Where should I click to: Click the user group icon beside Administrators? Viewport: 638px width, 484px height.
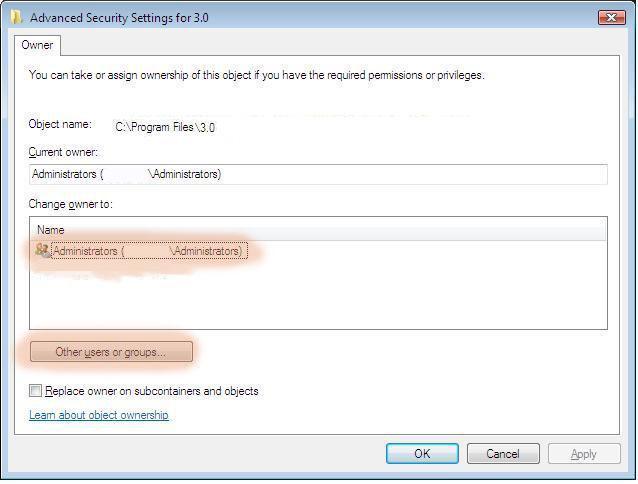pos(42,251)
